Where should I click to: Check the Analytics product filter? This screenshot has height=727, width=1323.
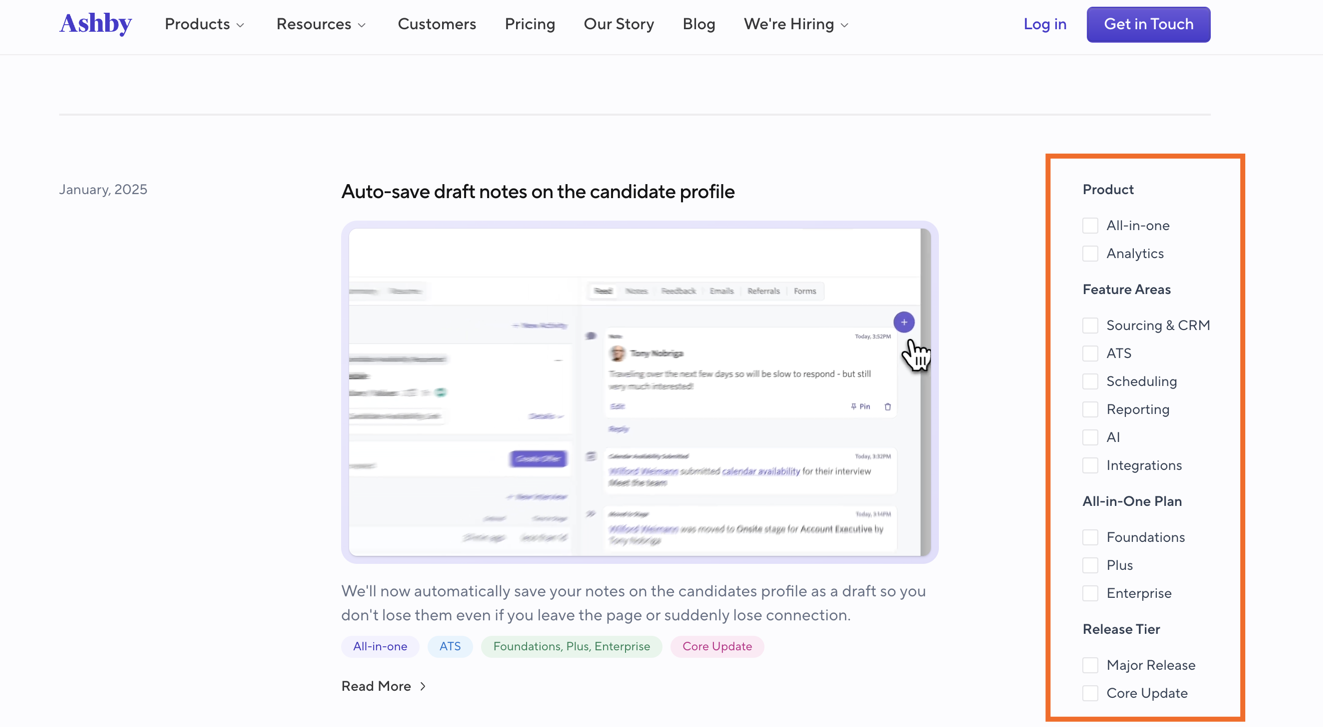tap(1090, 254)
